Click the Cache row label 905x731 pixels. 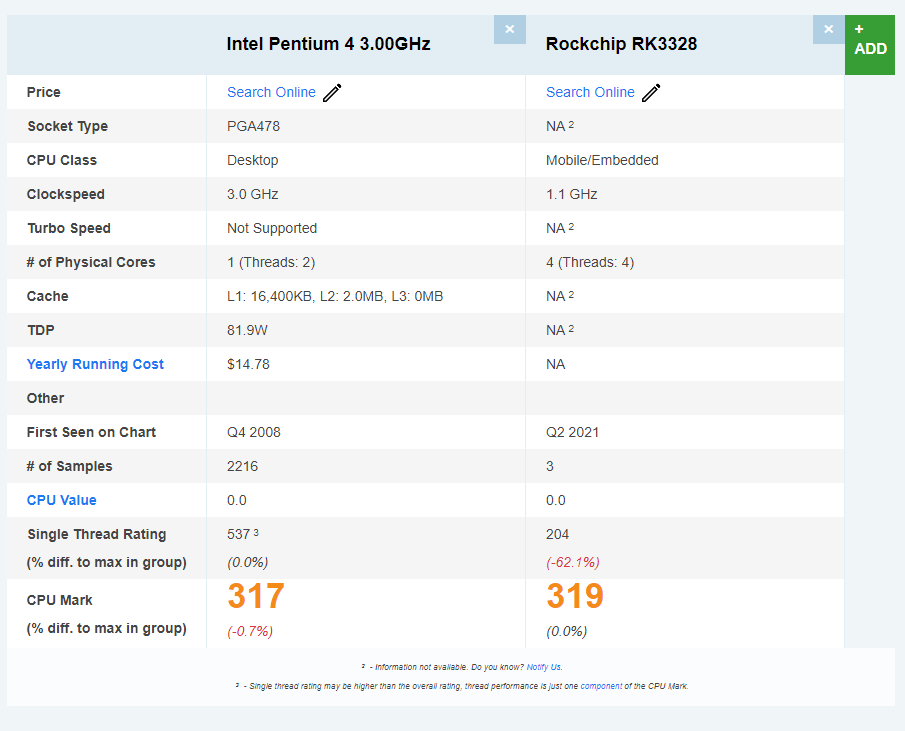(x=47, y=297)
